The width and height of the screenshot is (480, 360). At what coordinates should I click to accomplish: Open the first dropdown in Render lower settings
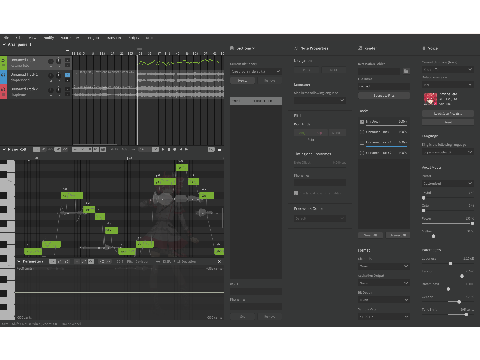(x=384, y=266)
